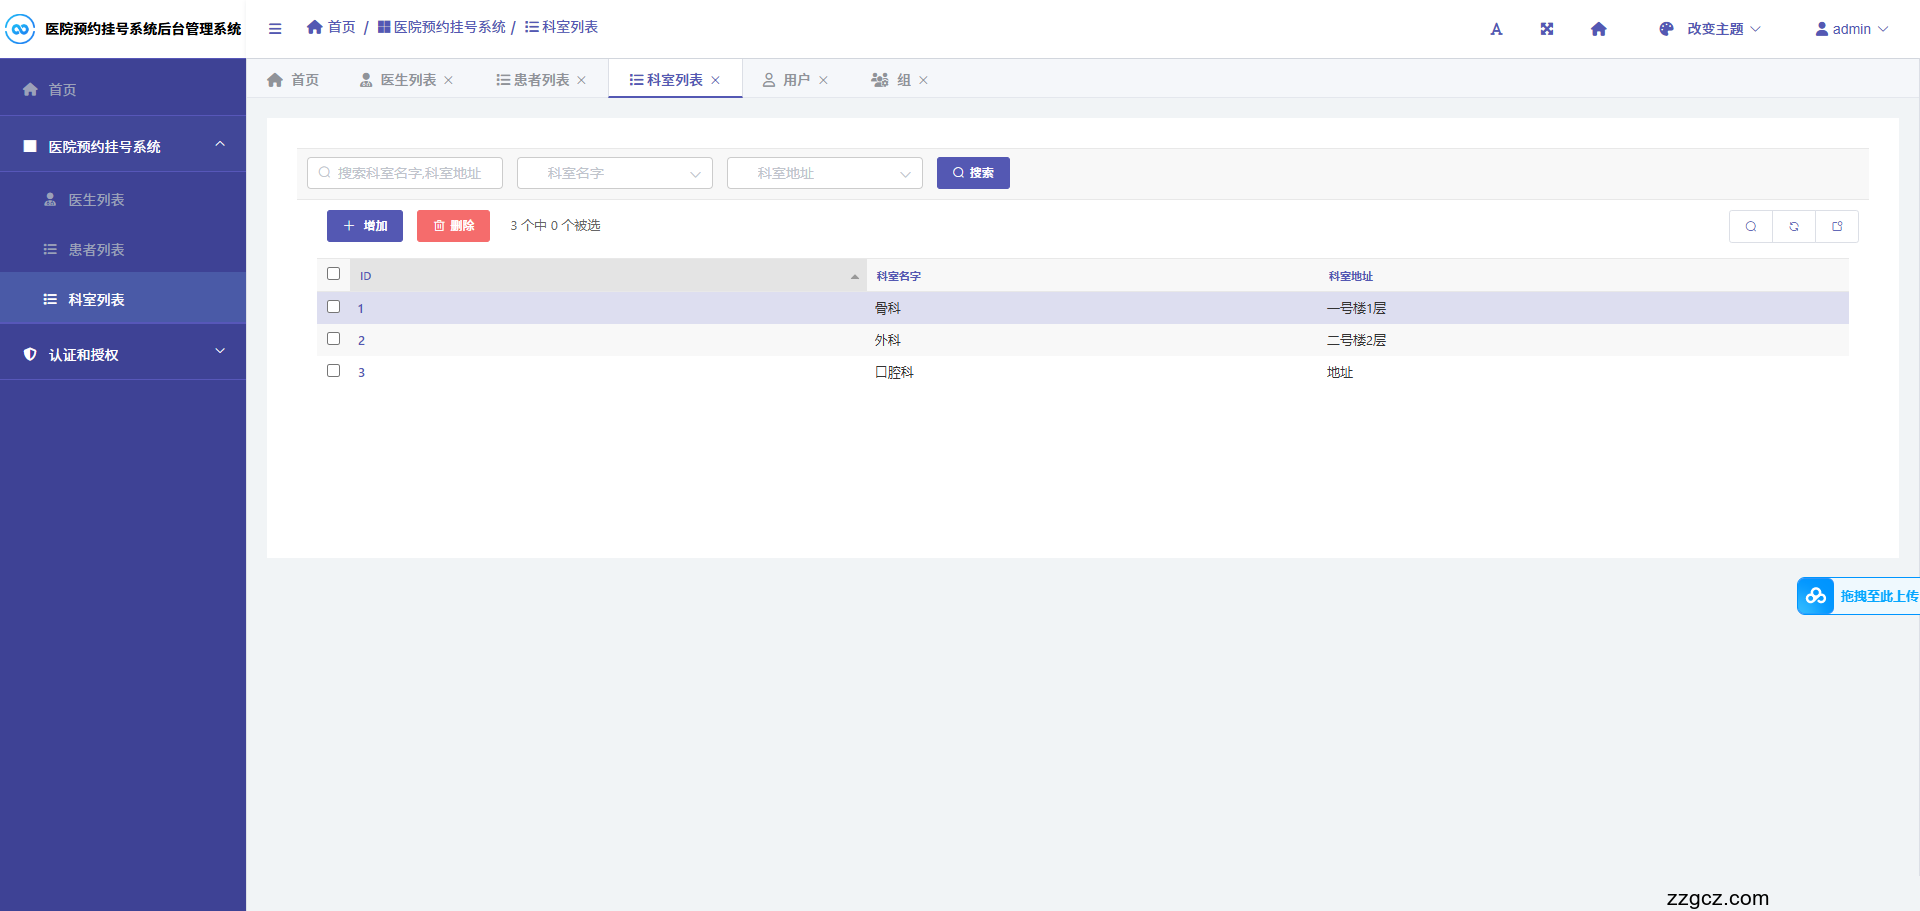The width and height of the screenshot is (1920, 911).
Task: Click the table search magnifier icon
Action: click(1750, 227)
